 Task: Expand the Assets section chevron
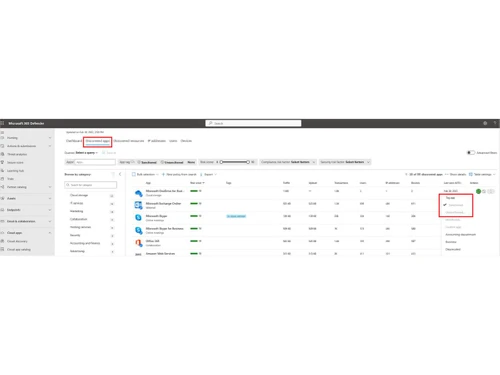click(50, 198)
